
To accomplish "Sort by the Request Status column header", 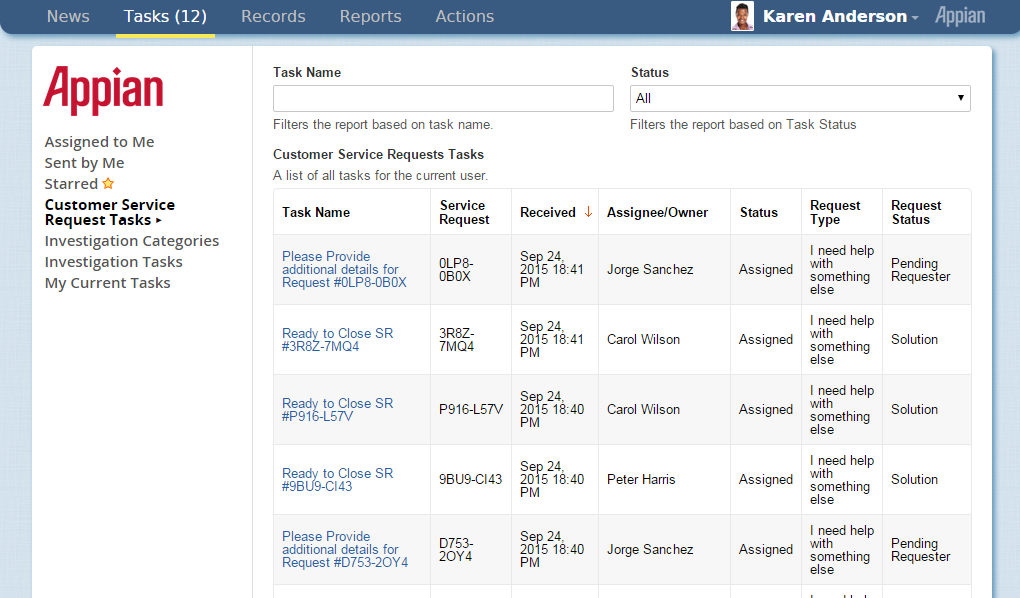I will click(x=916, y=212).
